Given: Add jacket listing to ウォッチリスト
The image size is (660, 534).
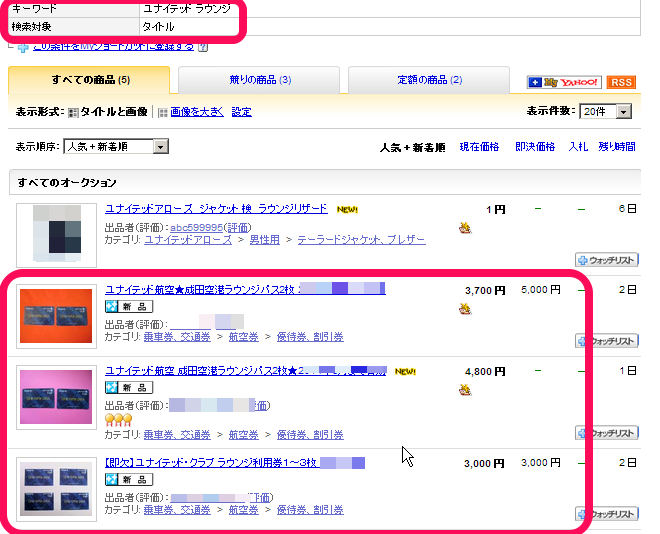Looking at the screenshot, I should [x=607, y=260].
